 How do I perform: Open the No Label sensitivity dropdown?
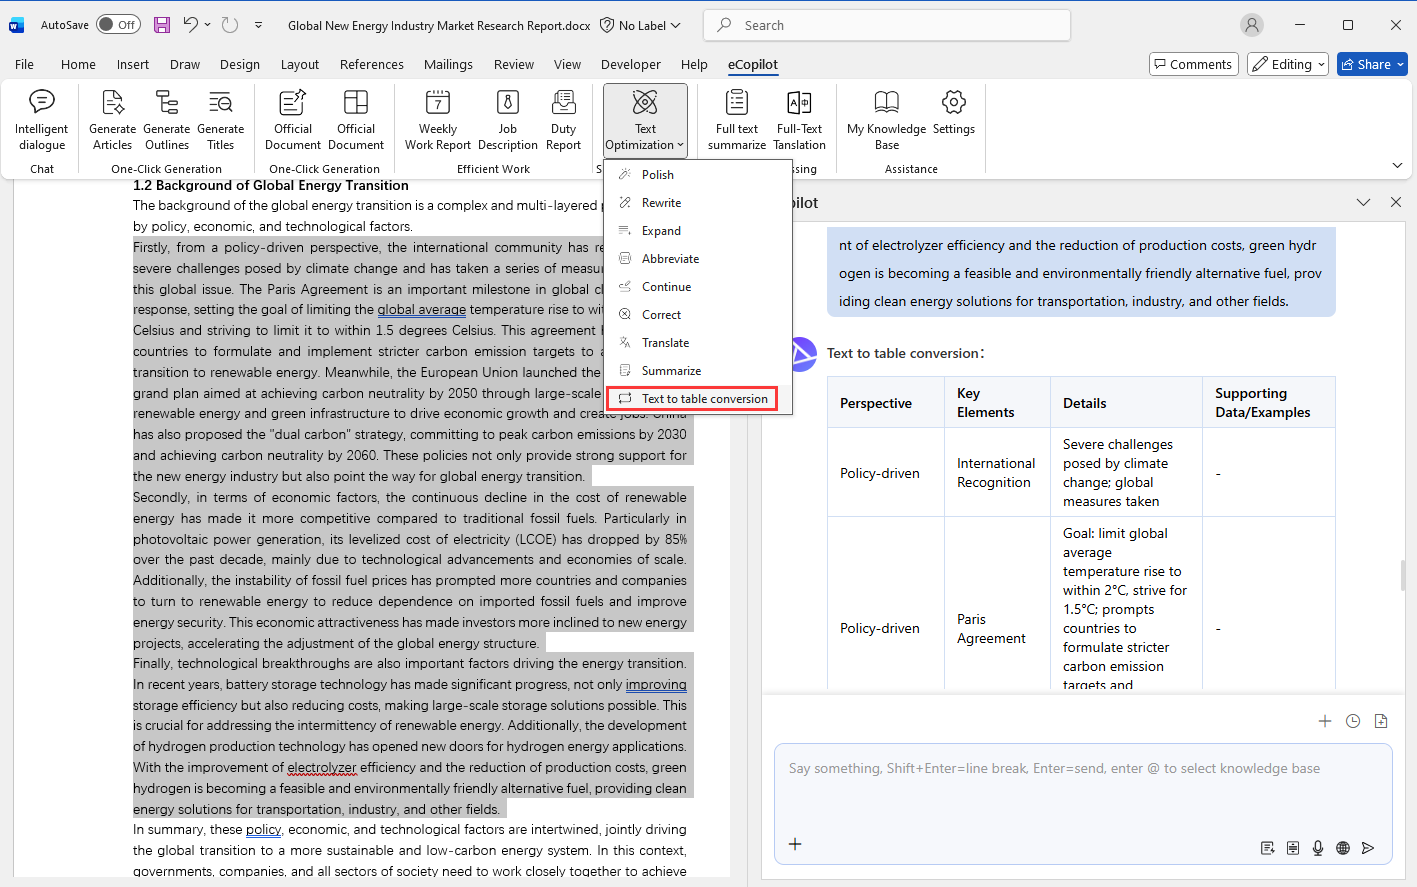coord(641,25)
